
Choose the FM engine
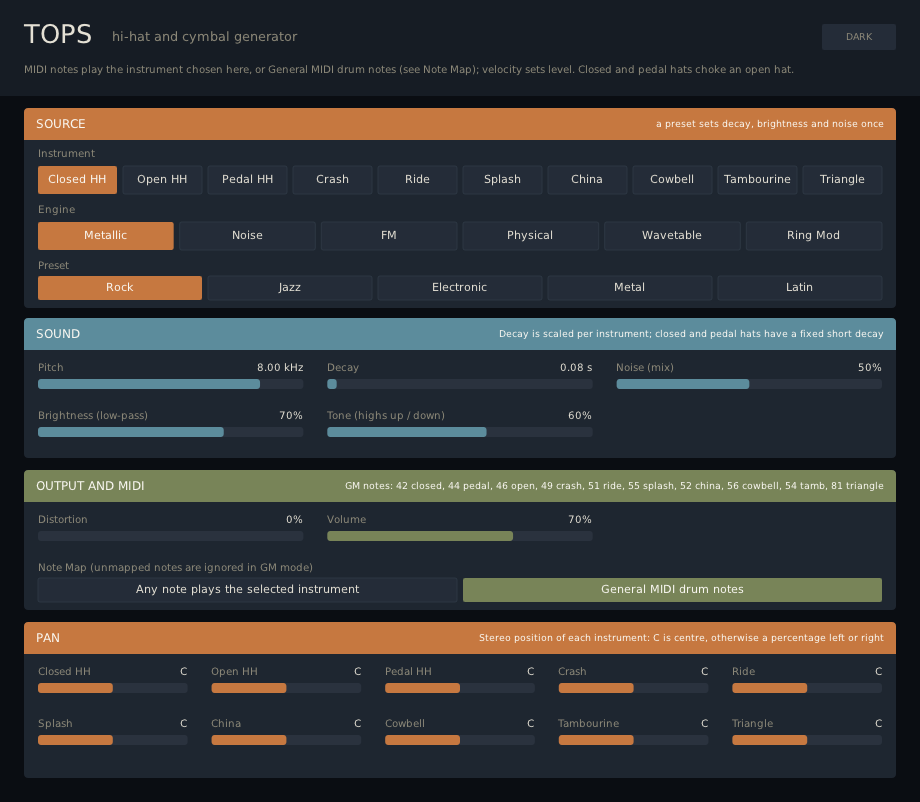pos(388,236)
